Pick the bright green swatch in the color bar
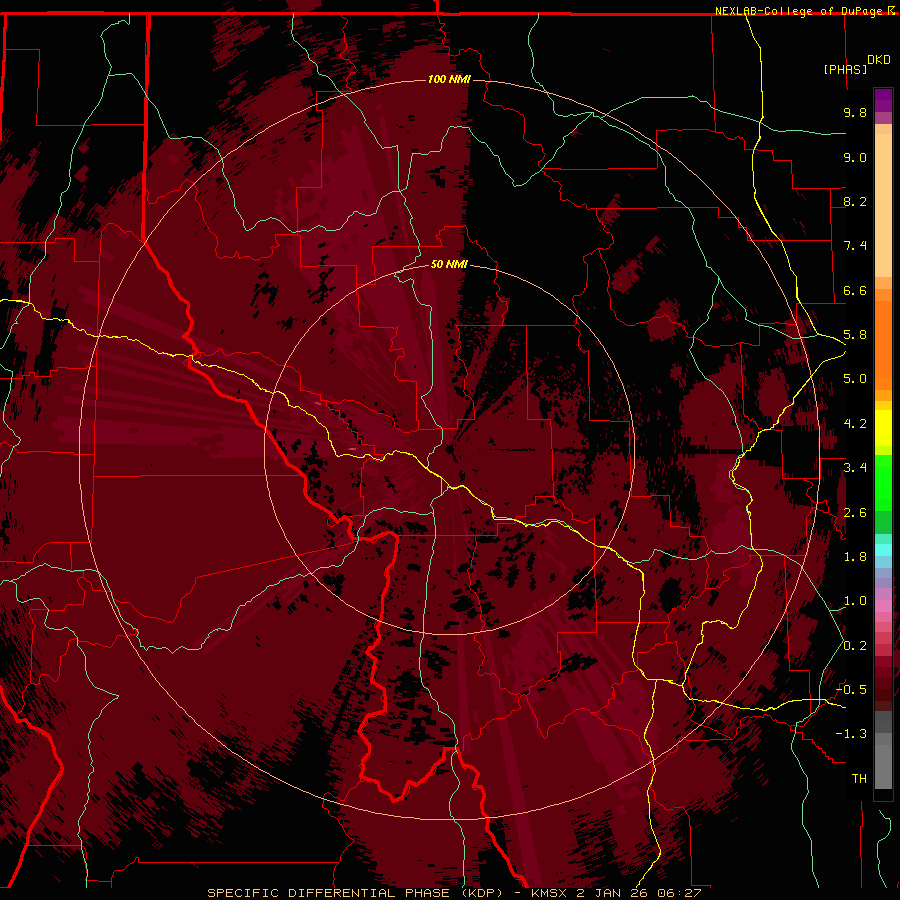The image size is (900, 900). coord(883,482)
